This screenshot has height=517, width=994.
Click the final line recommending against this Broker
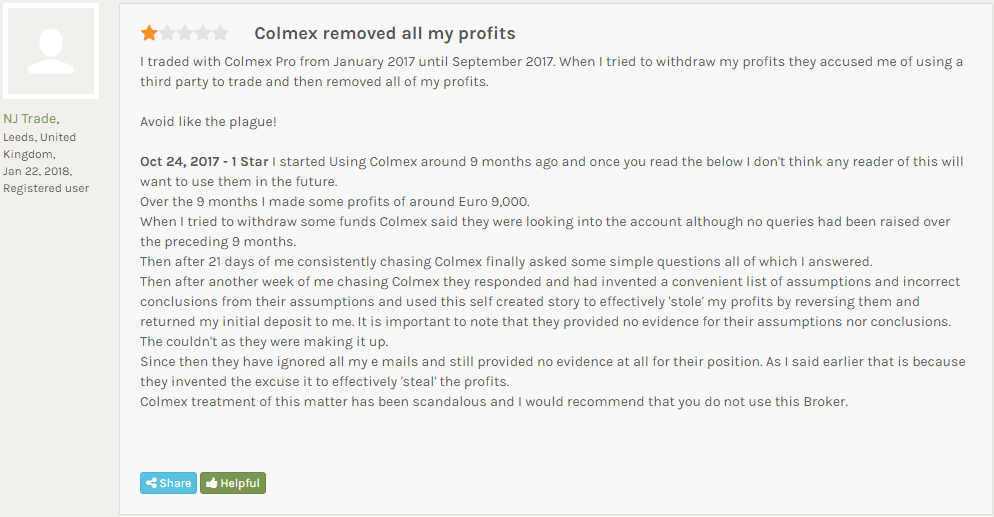tap(494, 402)
